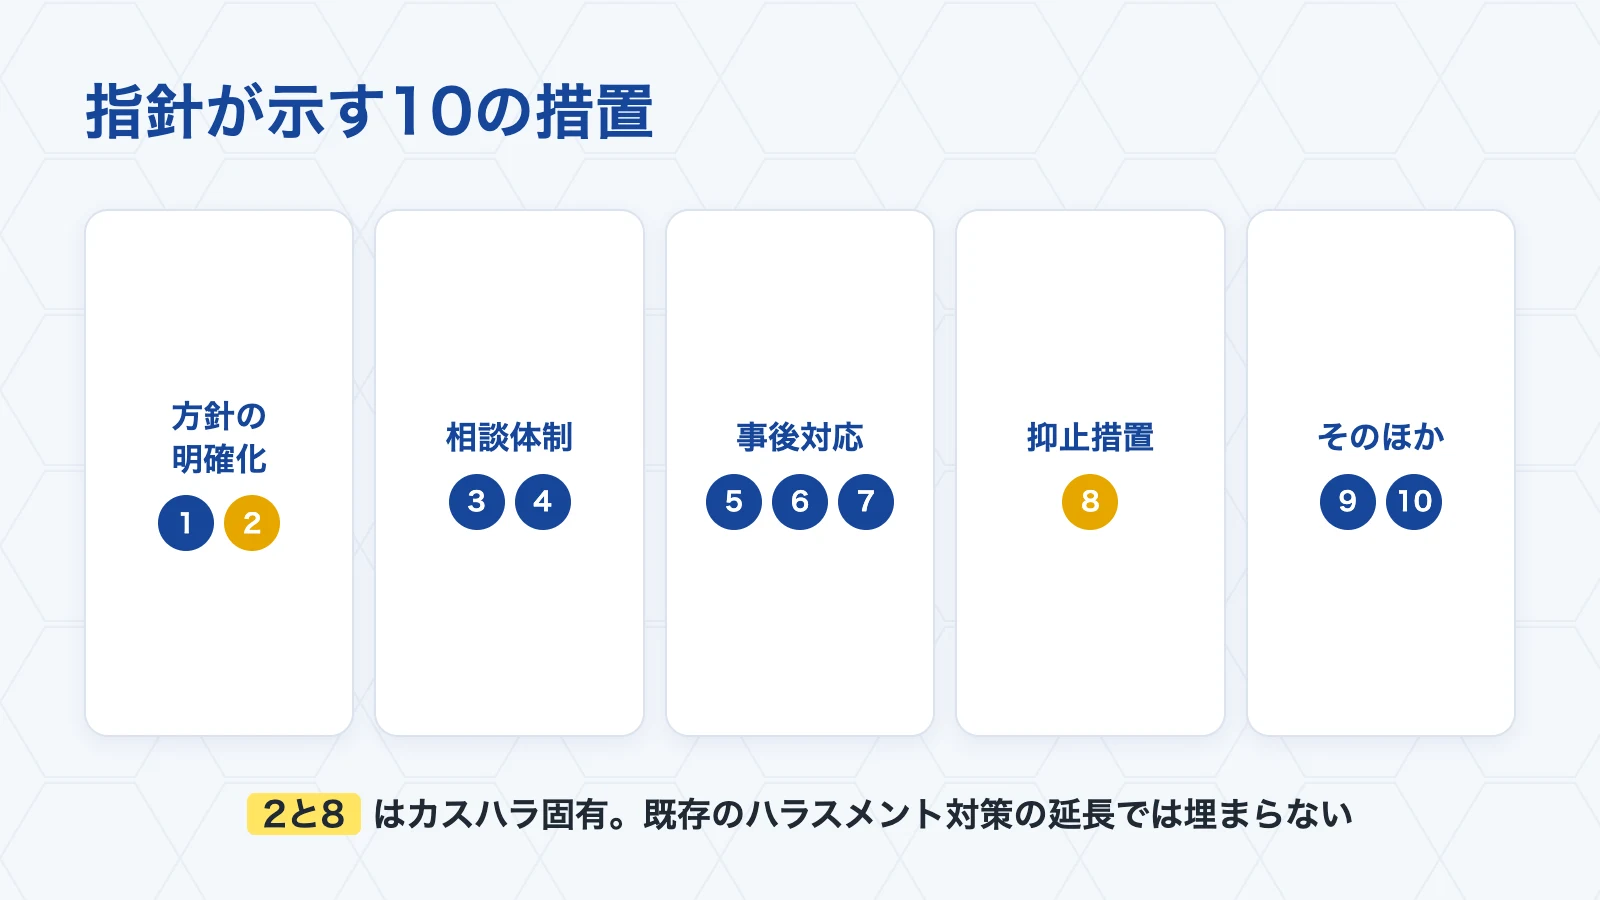The image size is (1600, 900).
Task: Click the blue circle numbered 7
Action: (x=866, y=501)
